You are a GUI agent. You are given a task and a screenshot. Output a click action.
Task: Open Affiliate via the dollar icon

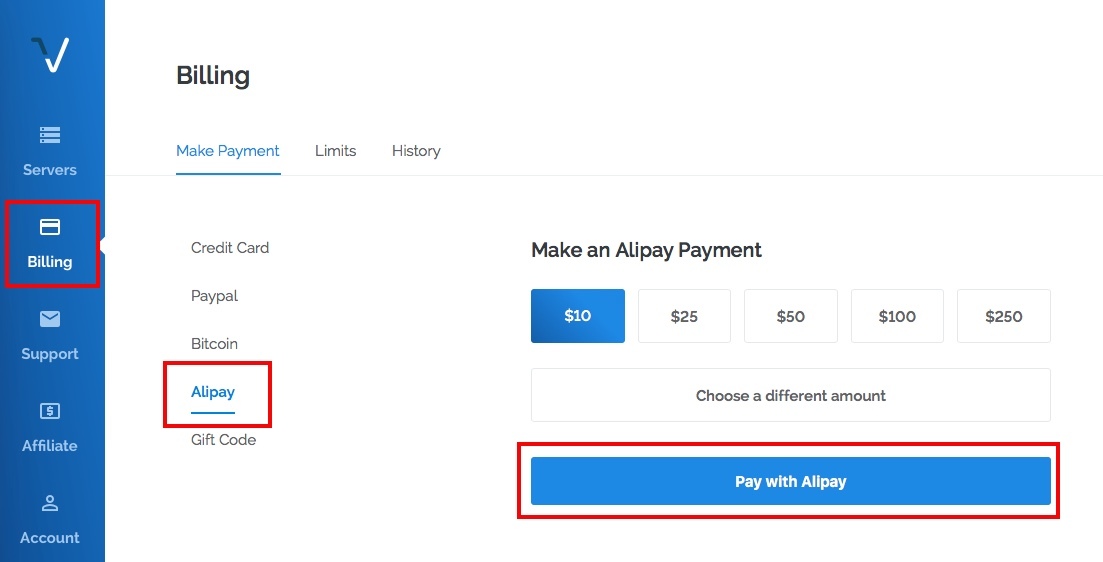click(x=50, y=411)
